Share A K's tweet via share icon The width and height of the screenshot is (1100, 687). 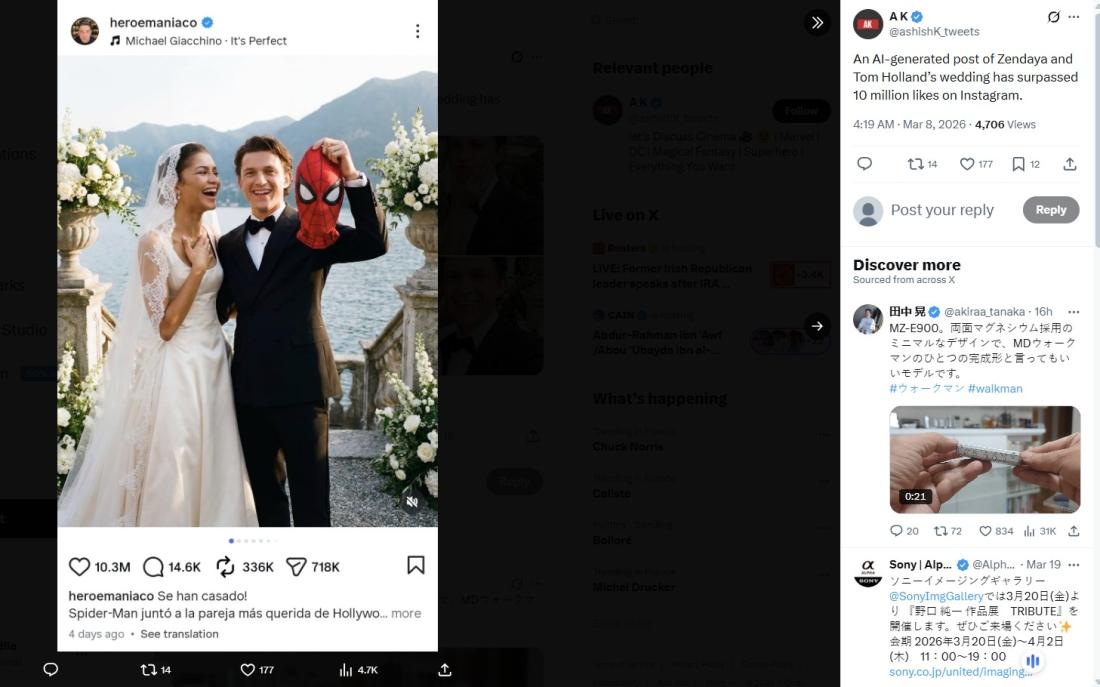pos(1069,164)
